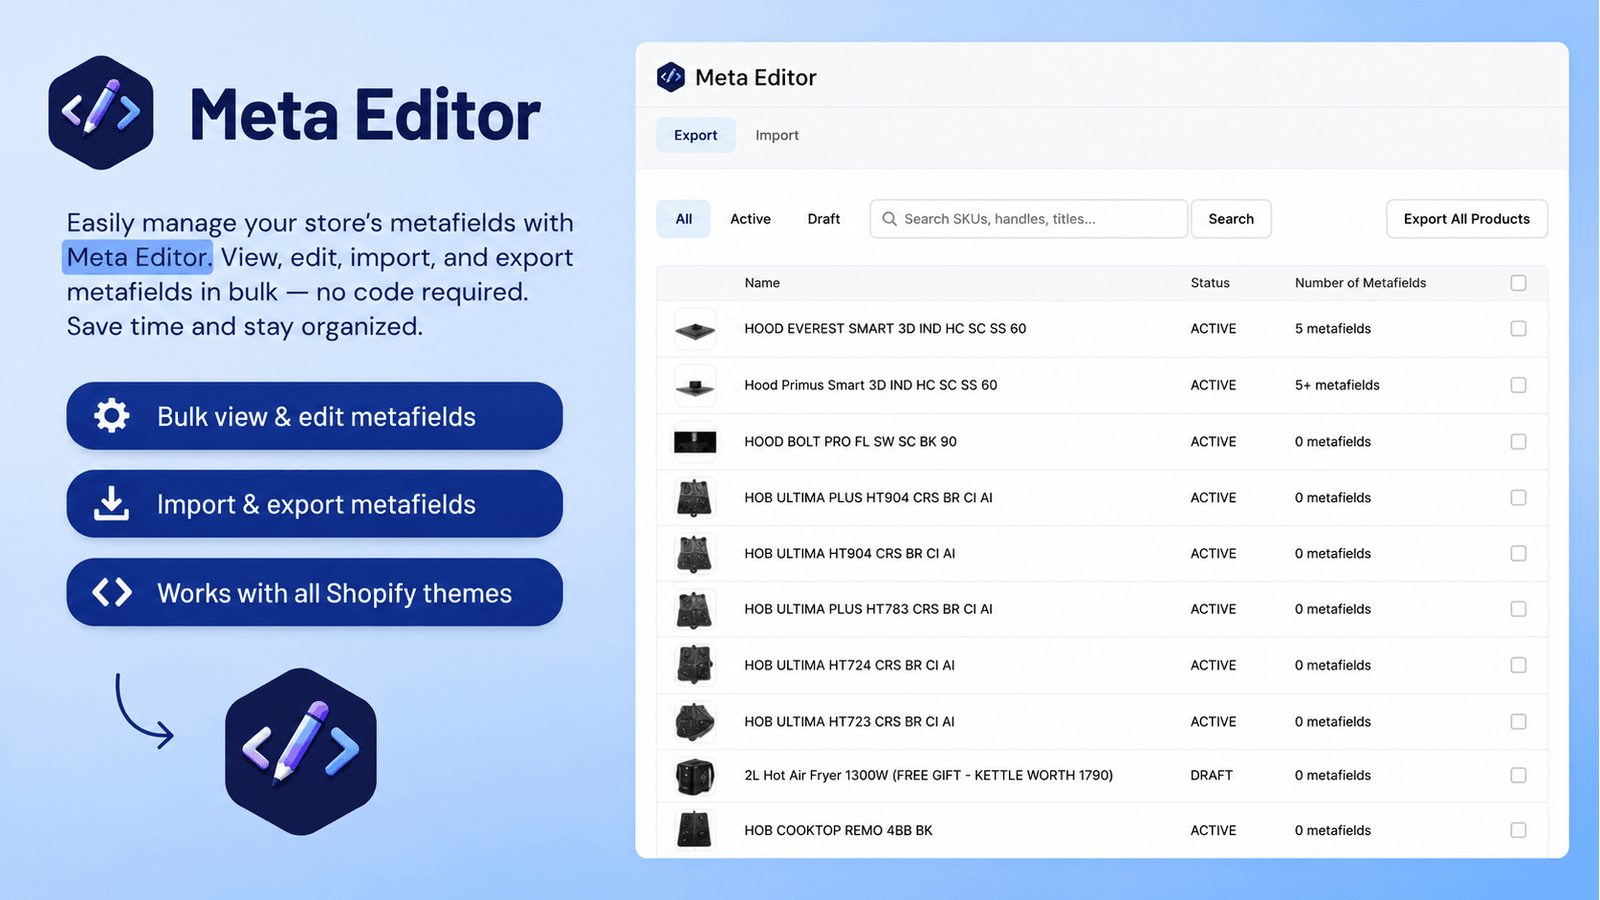1600x900 pixels.
Task: Tick 2L Hot Air Fryer row checkbox
Action: [x=1518, y=775]
